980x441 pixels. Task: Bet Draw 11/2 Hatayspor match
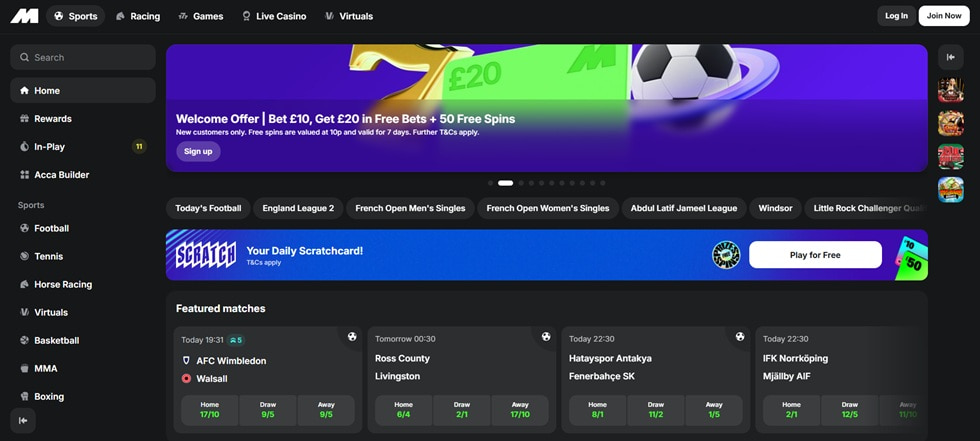(x=656, y=410)
